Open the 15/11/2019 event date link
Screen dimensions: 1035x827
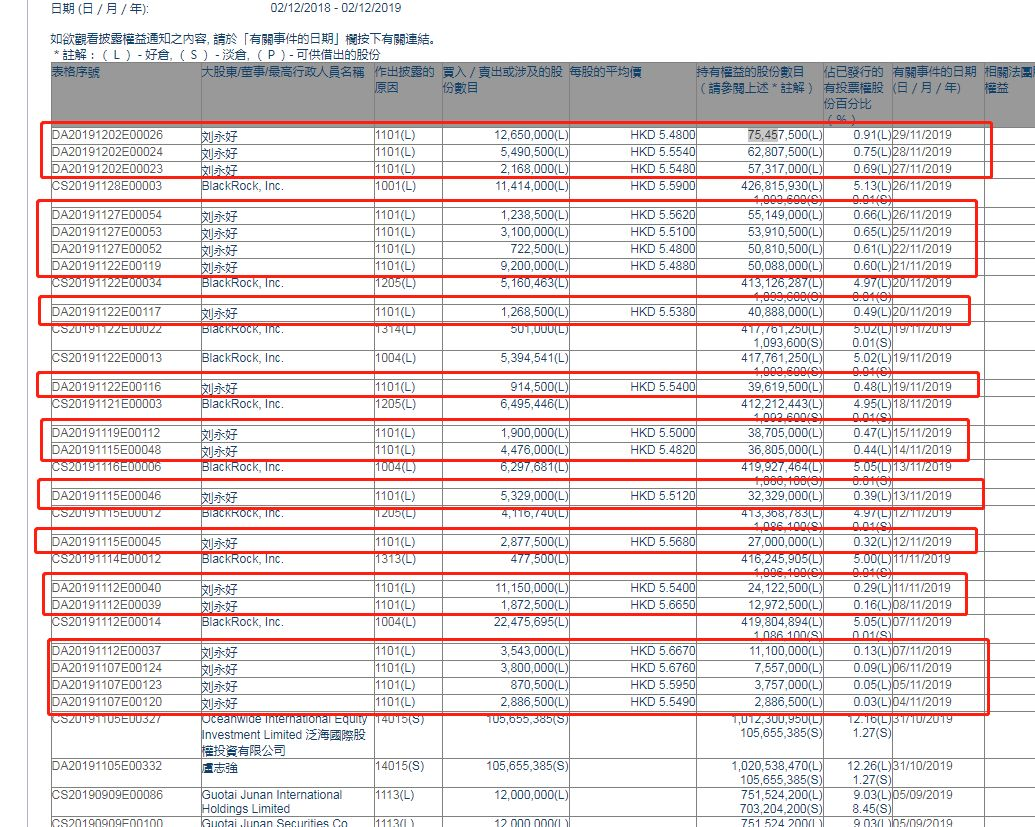pyautogui.click(x=922, y=433)
